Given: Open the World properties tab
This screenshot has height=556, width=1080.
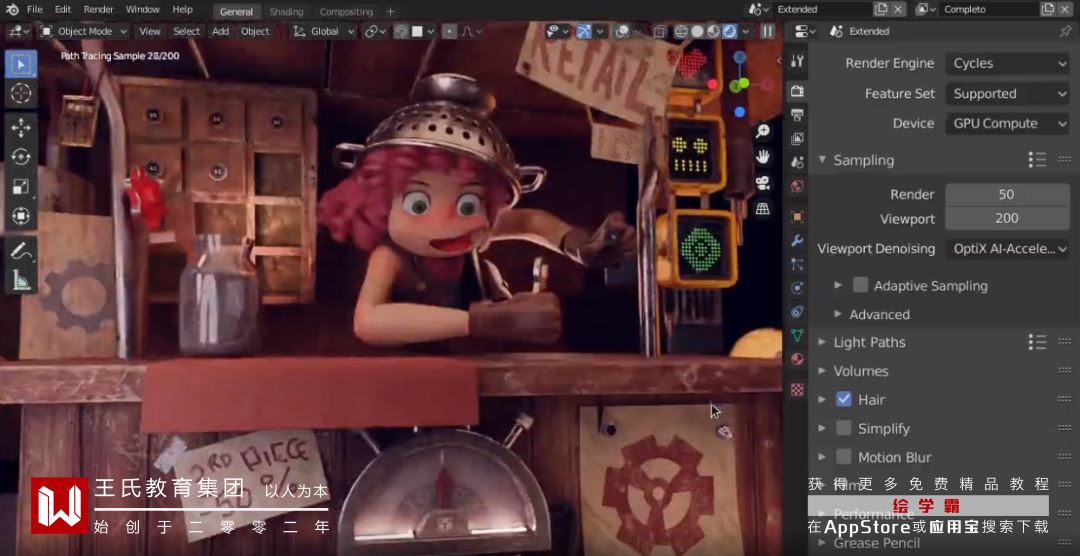Looking at the screenshot, I should pyautogui.click(x=798, y=186).
